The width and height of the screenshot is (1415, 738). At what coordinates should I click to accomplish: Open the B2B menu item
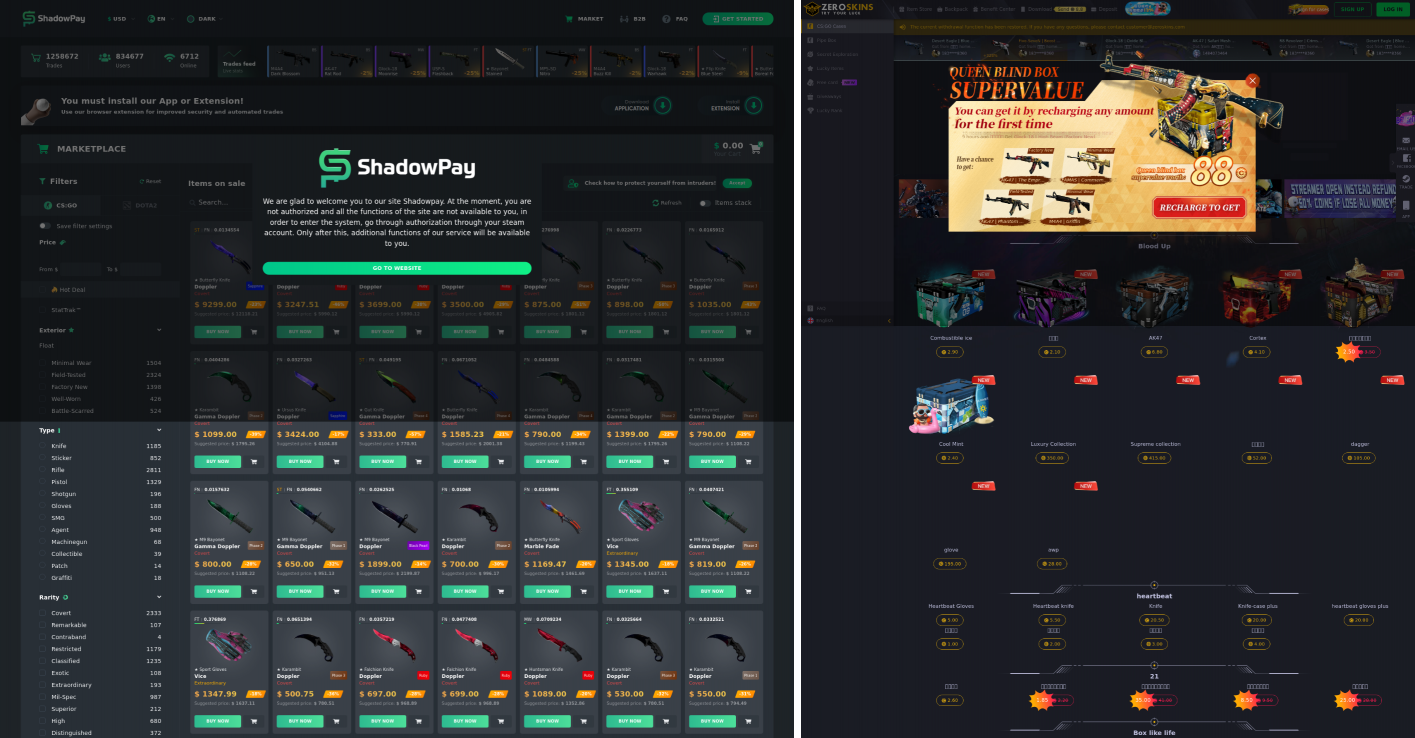633,18
